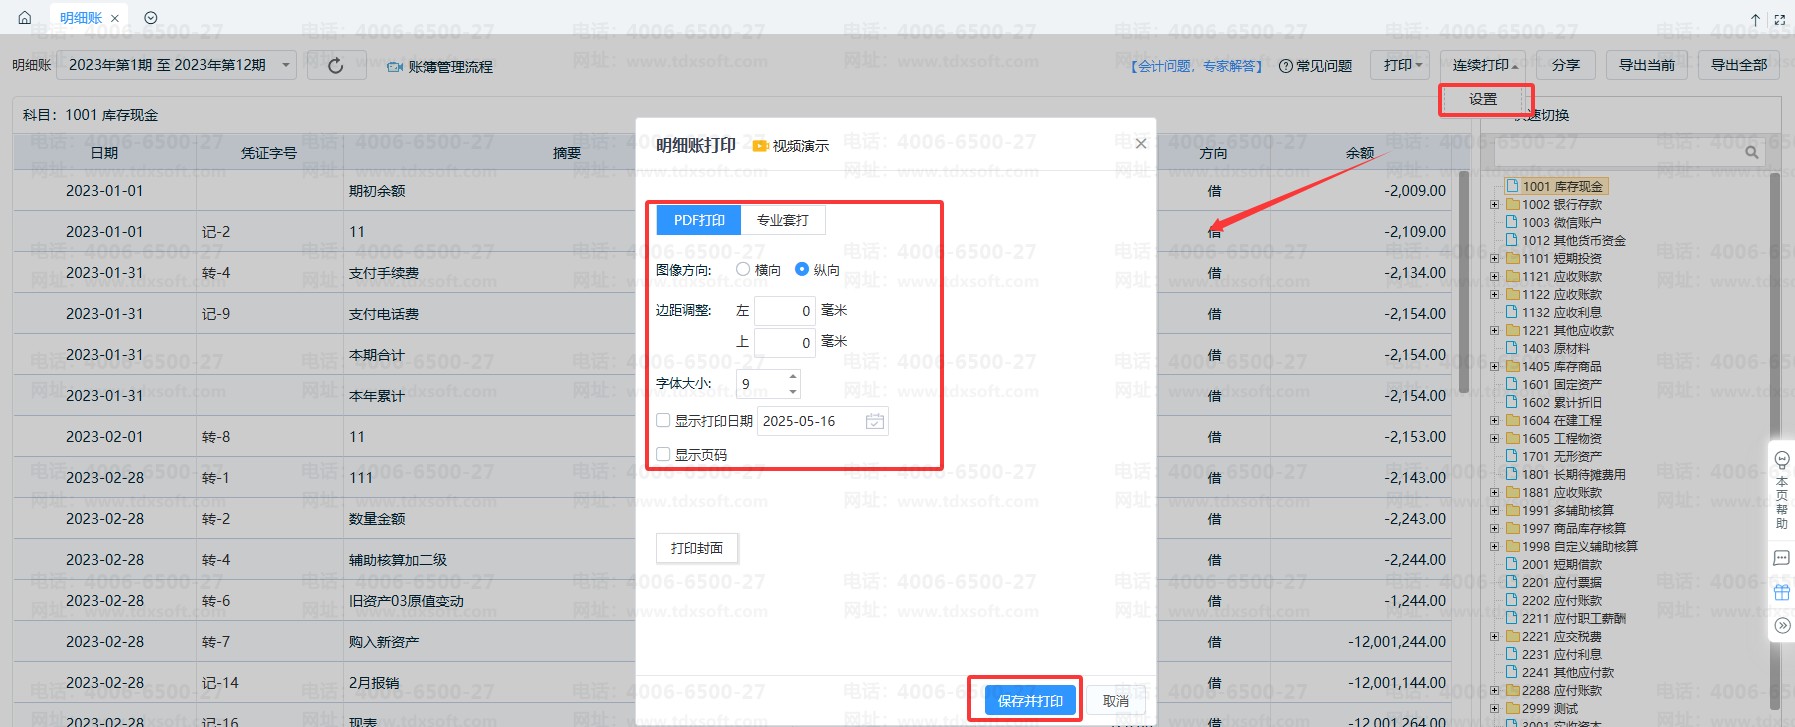1795x727 pixels.
Task: Click the fullscreen icon at top right
Action: coord(1779,19)
